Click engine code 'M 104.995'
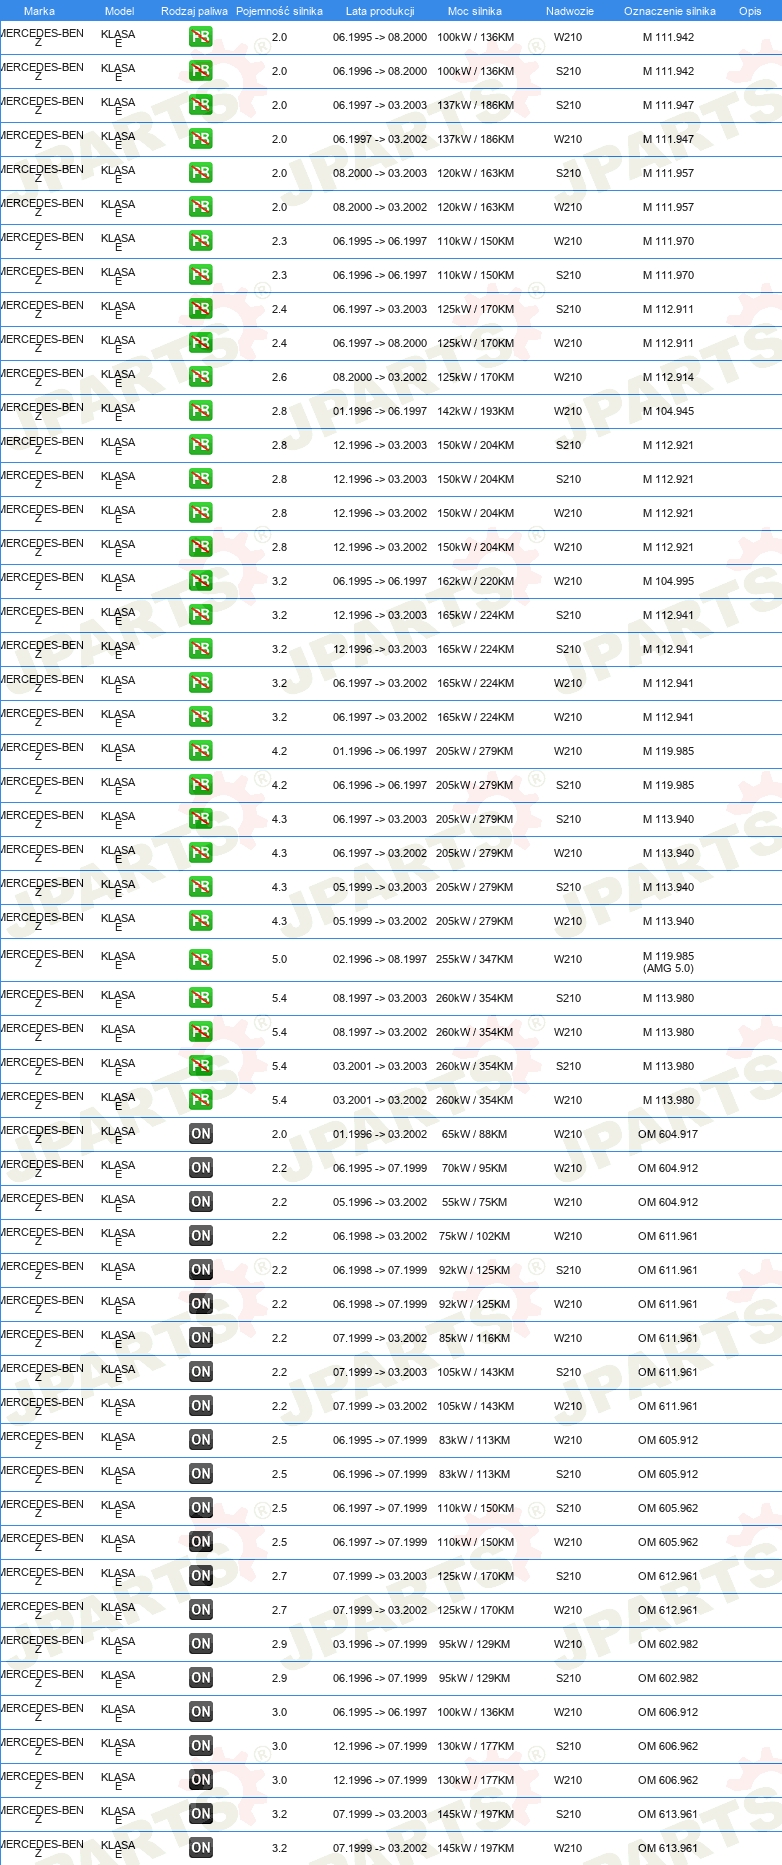Screen dimensions: 782x1865 click(668, 581)
